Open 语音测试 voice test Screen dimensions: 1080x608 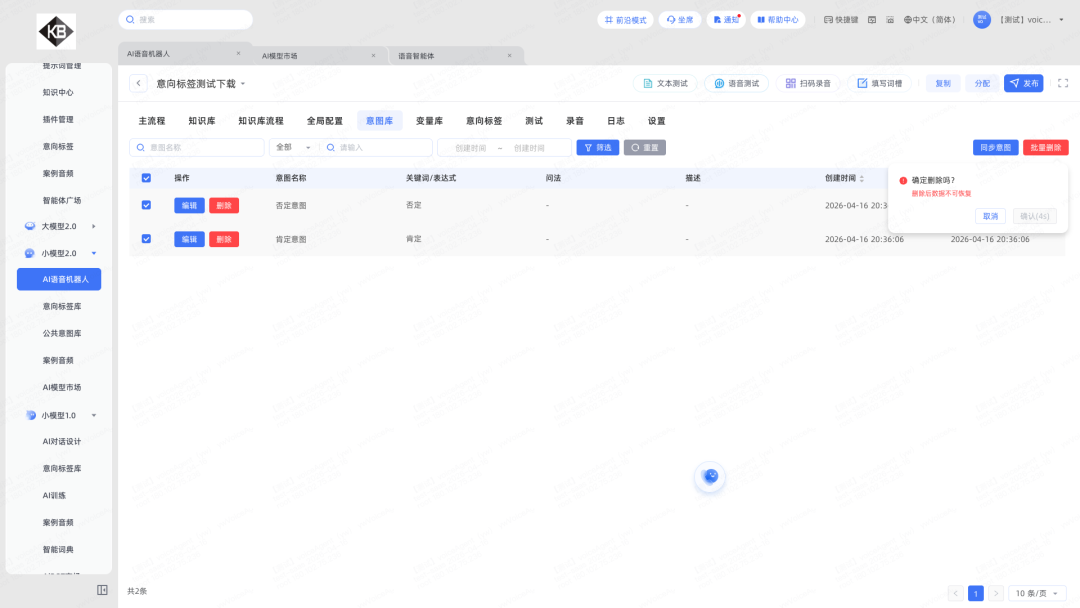pyautogui.click(x=736, y=84)
